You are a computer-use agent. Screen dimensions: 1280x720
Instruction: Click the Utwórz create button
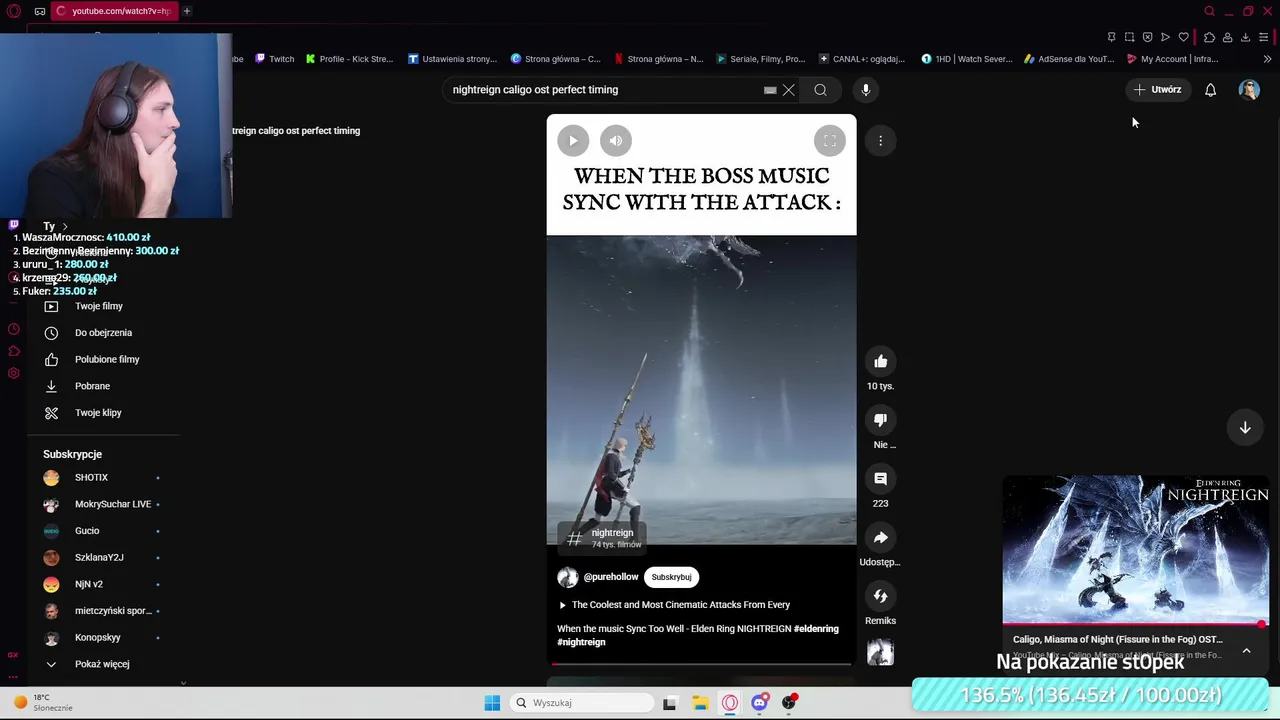1158,90
